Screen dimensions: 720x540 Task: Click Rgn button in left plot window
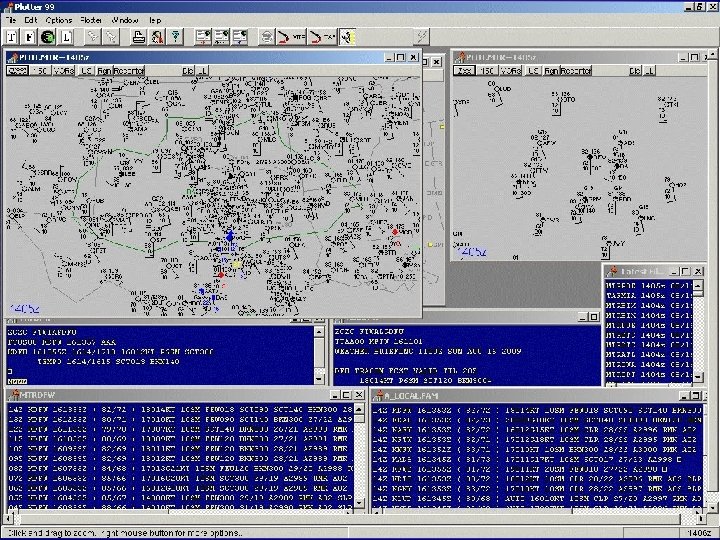pos(104,71)
